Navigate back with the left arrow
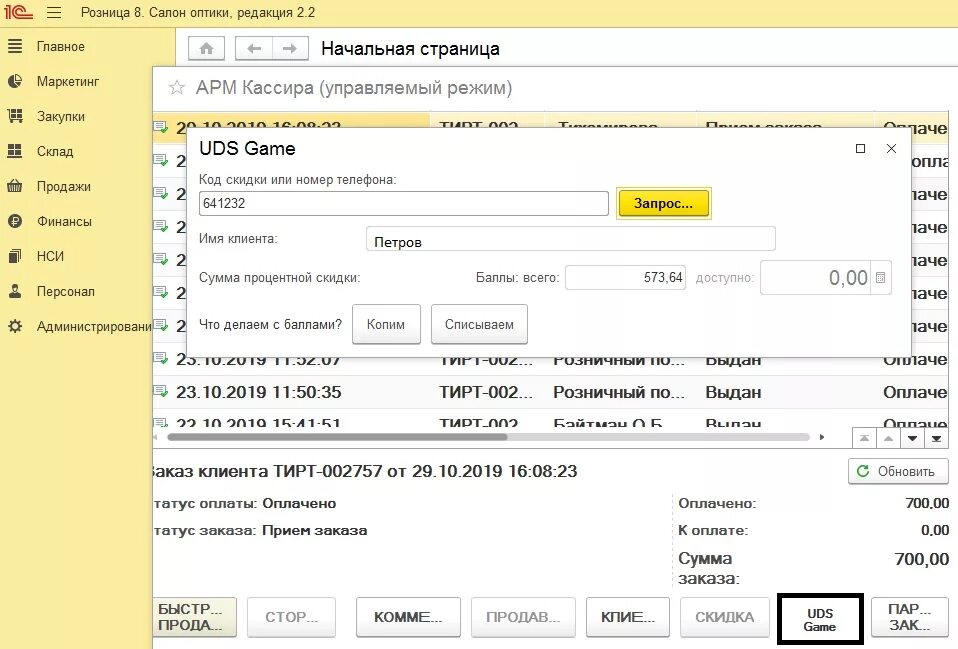Viewport: 958px width, 649px height. tap(254, 48)
